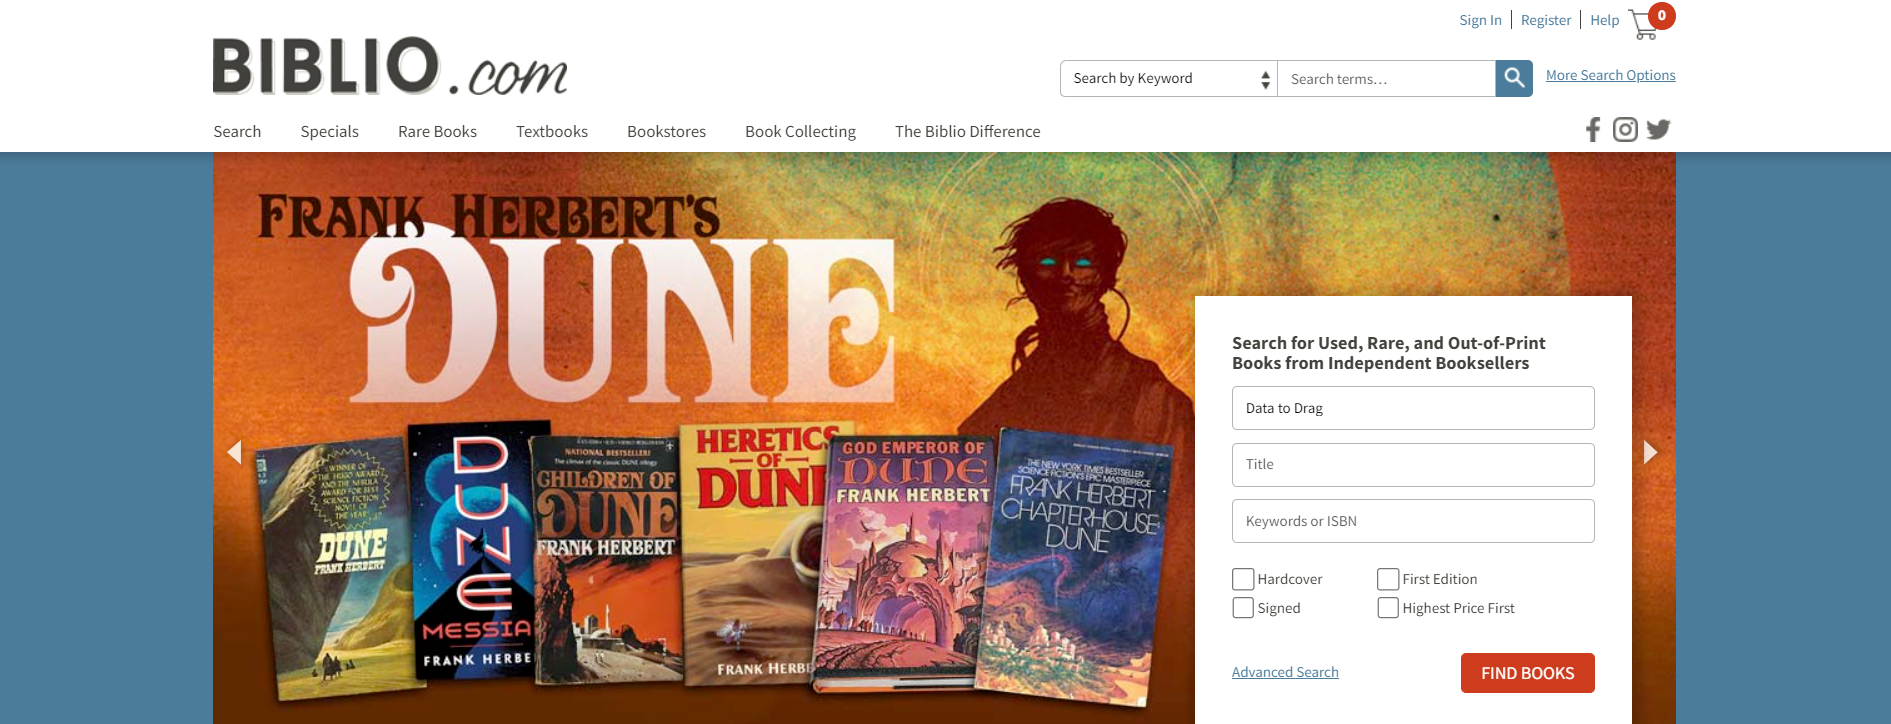Focus the Keywords or ISBN field

pyautogui.click(x=1413, y=521)
